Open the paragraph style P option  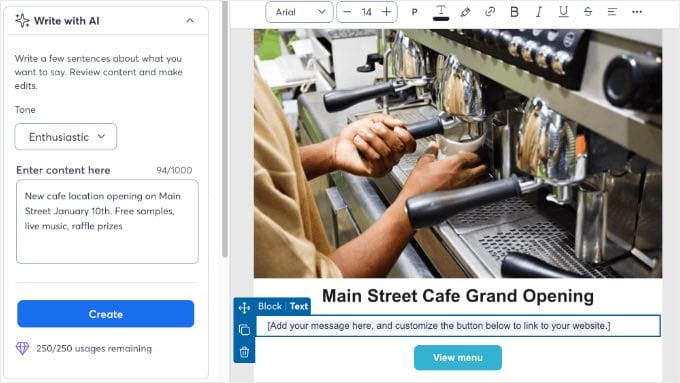415,12
